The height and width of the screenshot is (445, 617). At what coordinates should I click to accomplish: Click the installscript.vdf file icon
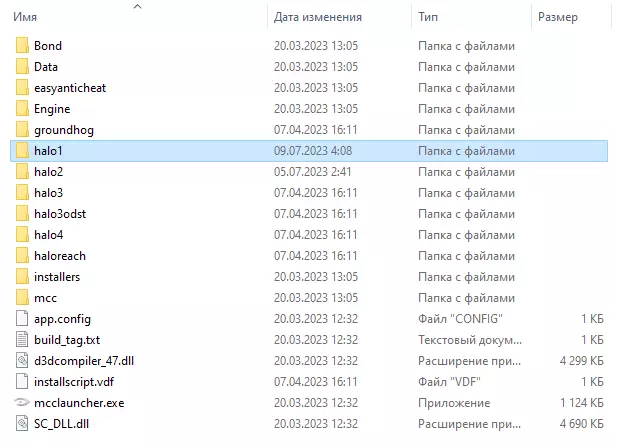(x=22, y=382)
